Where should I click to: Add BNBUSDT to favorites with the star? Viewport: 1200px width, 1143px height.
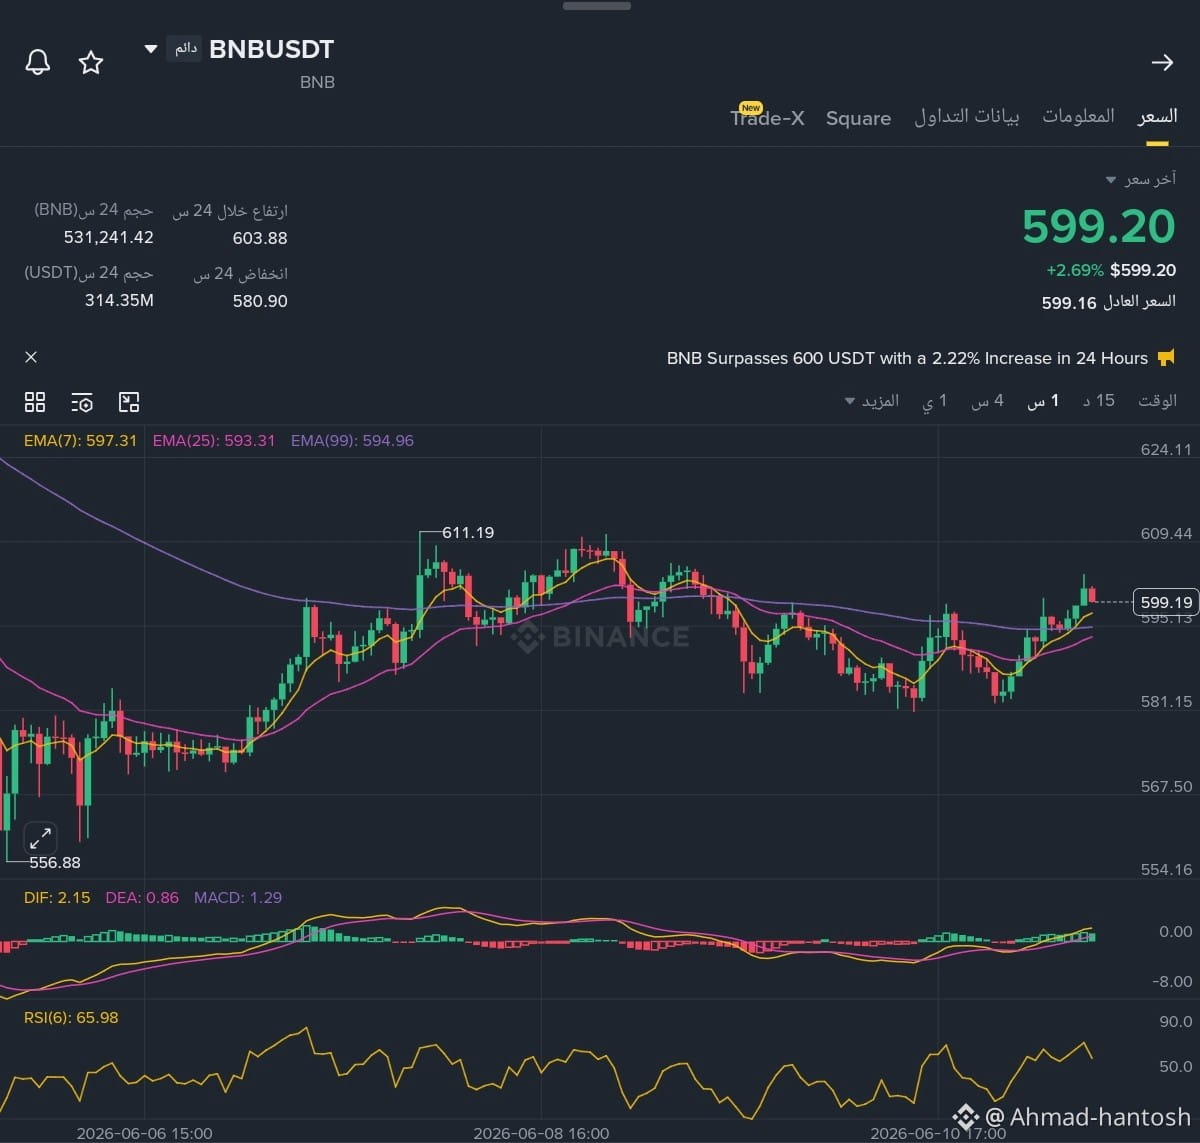click(x=91, y=63)
